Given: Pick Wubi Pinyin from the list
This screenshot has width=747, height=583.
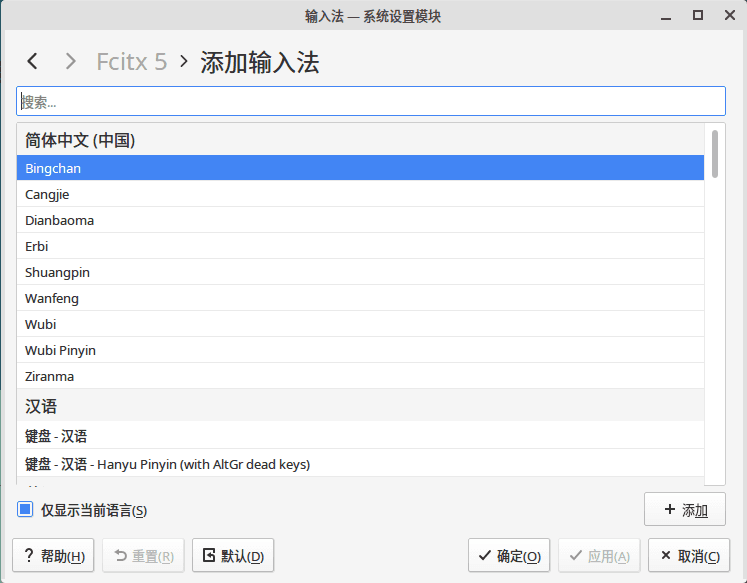Looking at the screenshot, I should pos(360,350).
